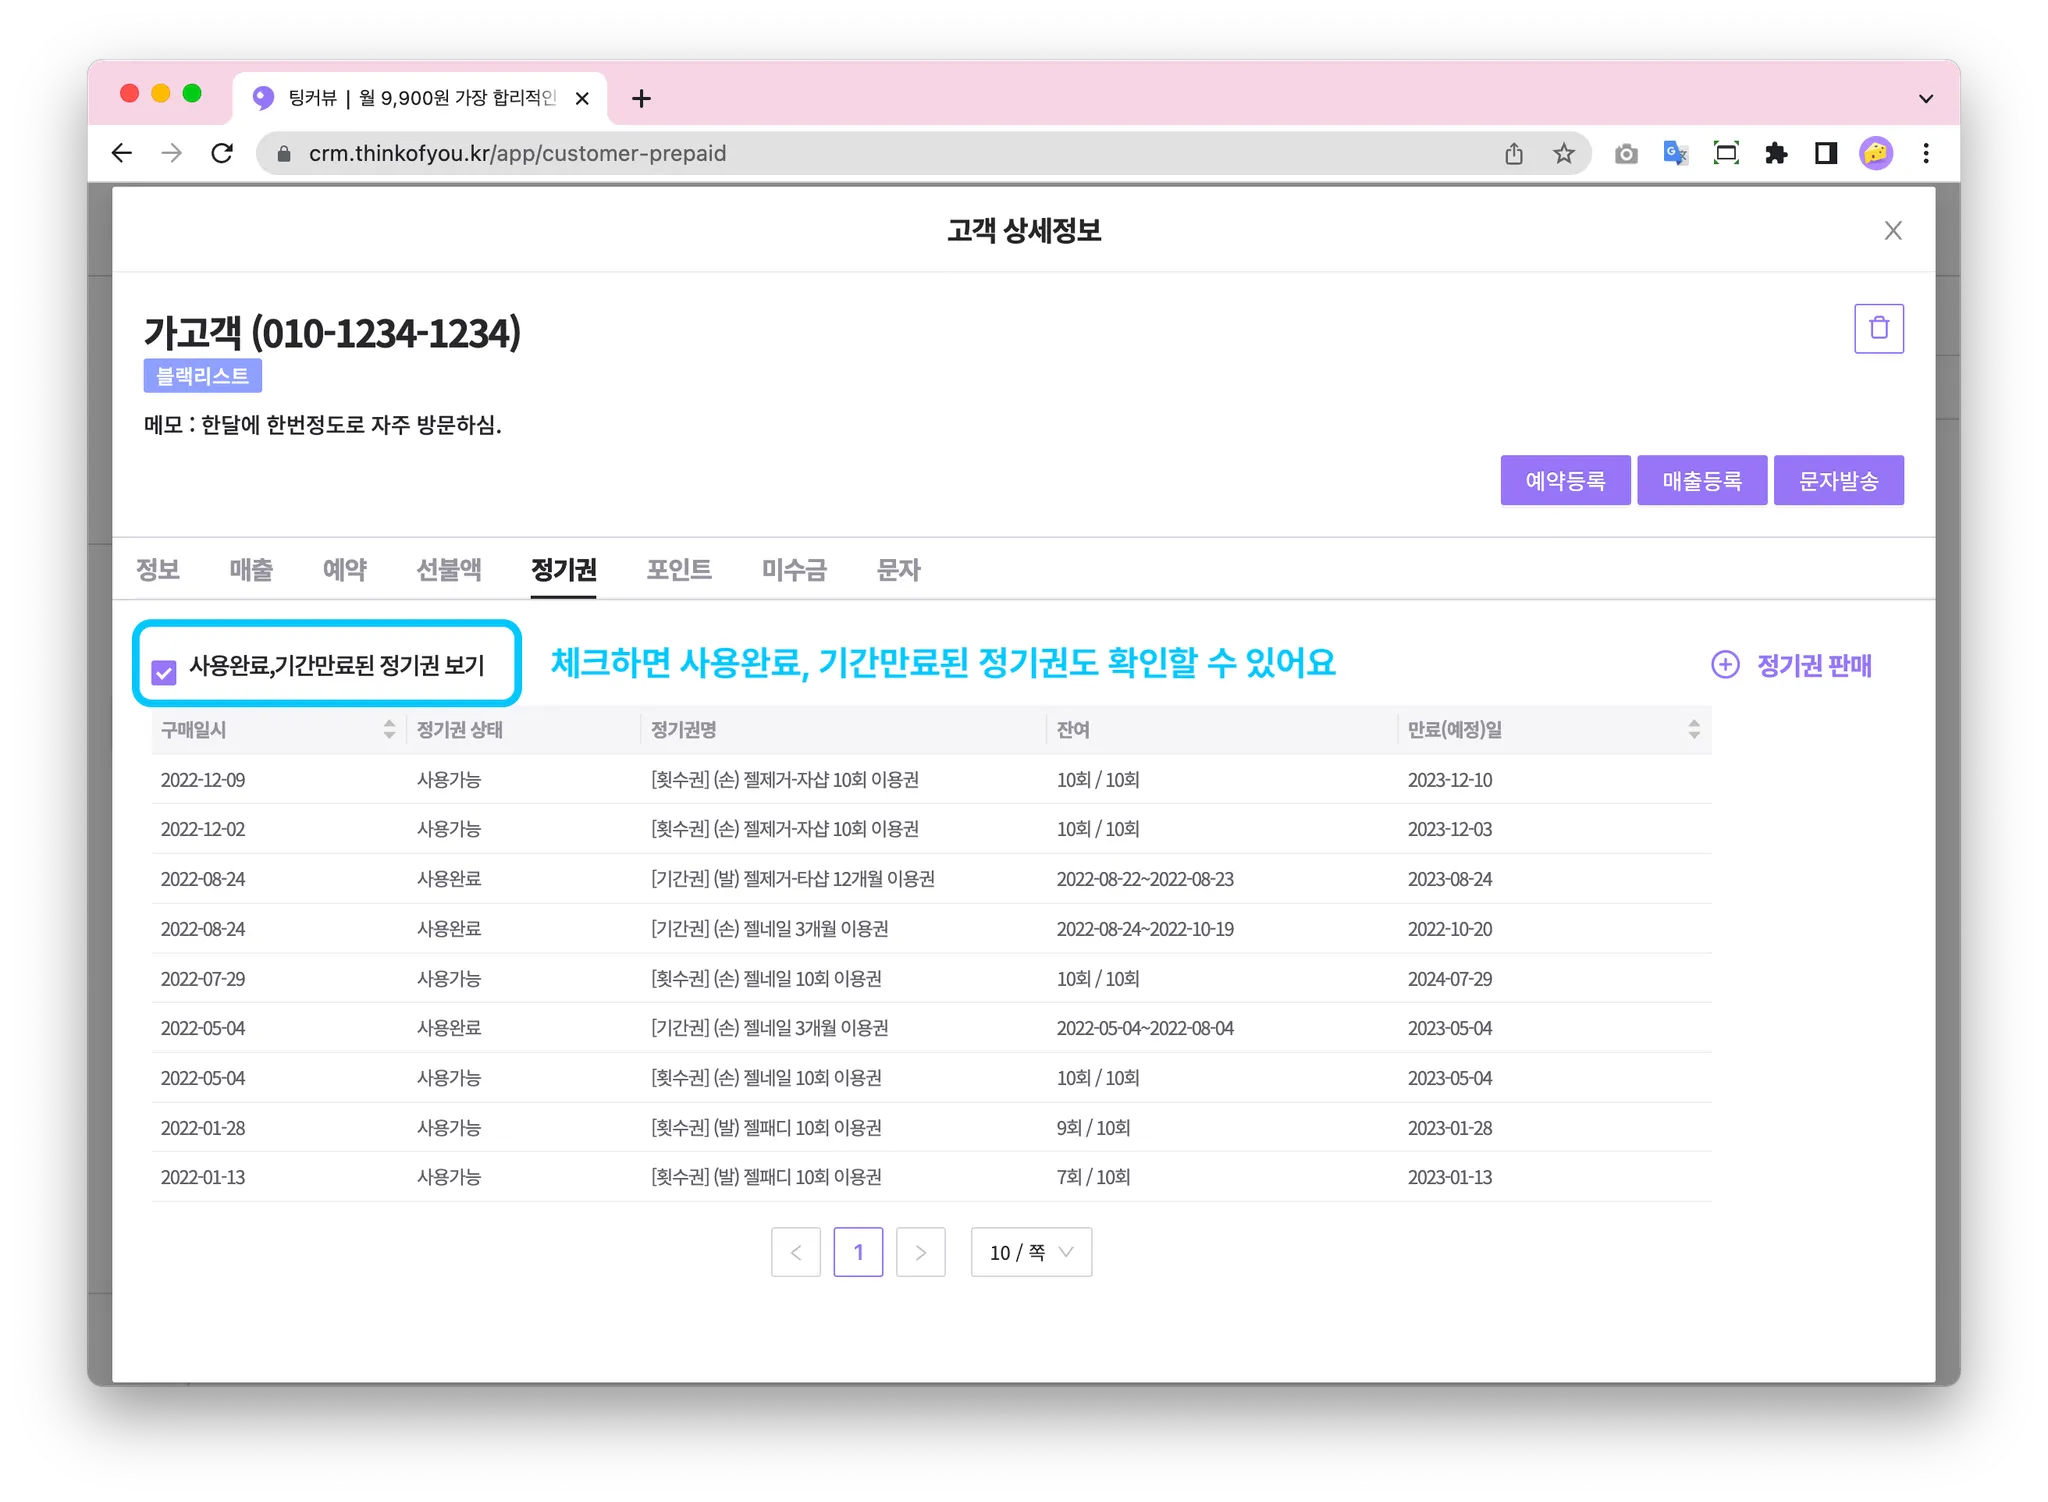Viewport: 2048px width, 1502px height.
Task: Click the 예약등록 button
Action: click(x=1565, y=481)
